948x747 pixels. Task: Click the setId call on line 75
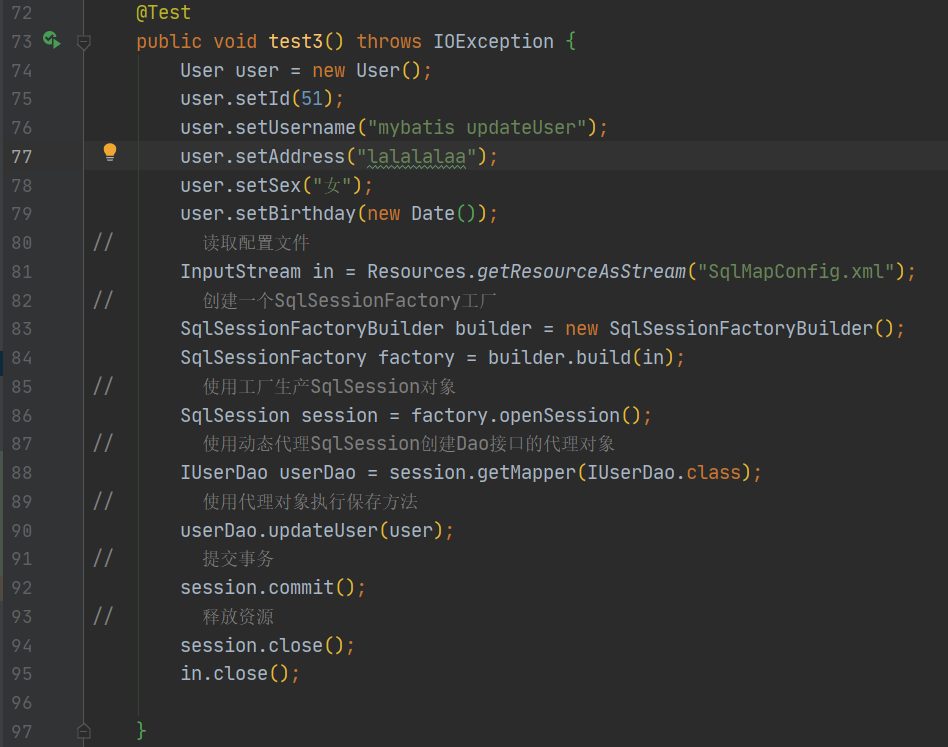(262, 99)
